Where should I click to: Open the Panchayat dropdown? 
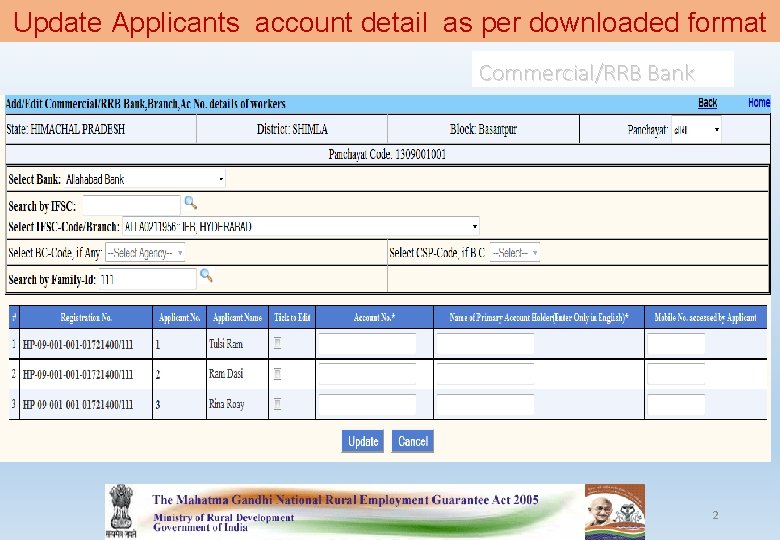pos(696,130)
